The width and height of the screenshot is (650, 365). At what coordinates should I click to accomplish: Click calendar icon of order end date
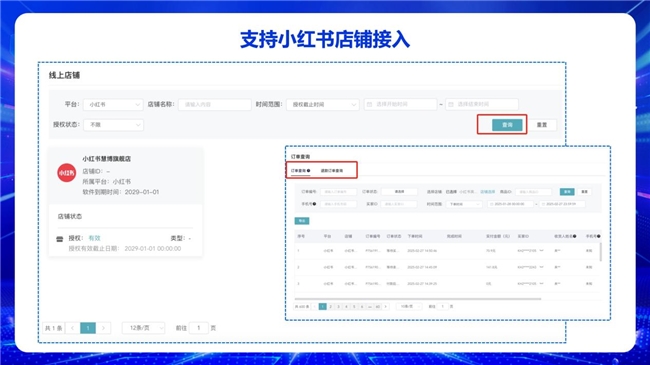543,204
